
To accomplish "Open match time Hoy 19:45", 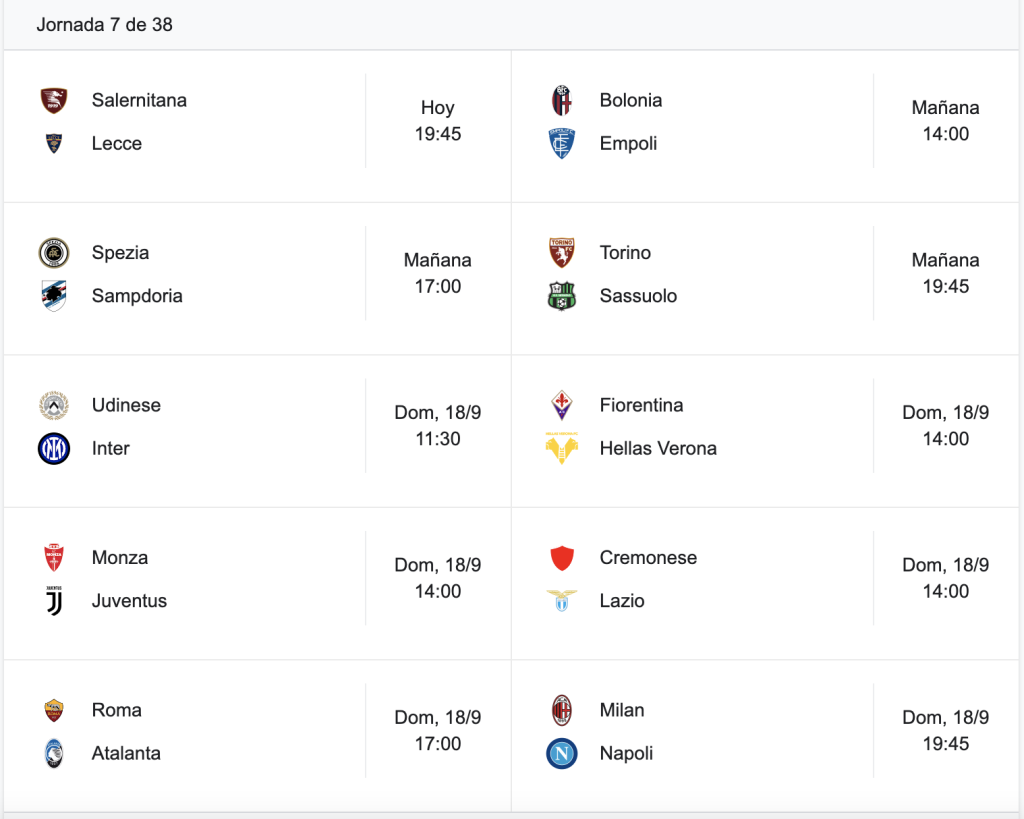I will click(x=438, y=121).
